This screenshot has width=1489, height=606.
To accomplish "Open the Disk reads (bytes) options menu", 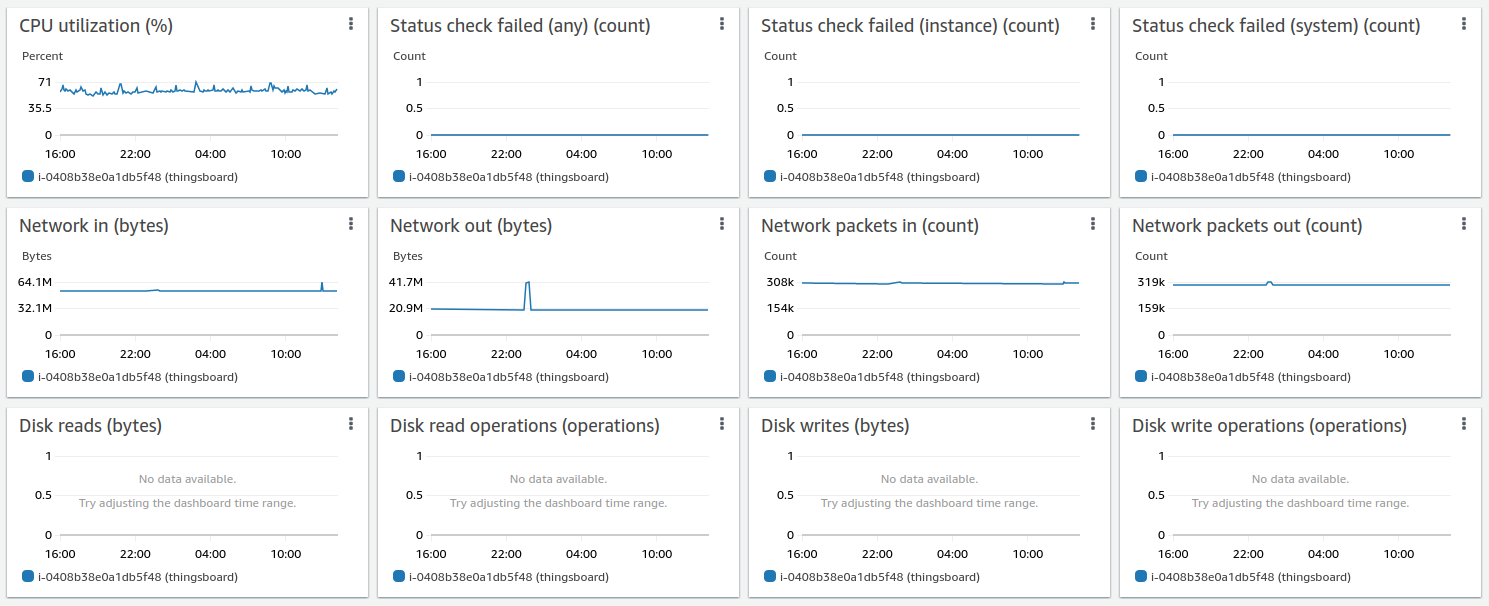I will coord(351,424).
